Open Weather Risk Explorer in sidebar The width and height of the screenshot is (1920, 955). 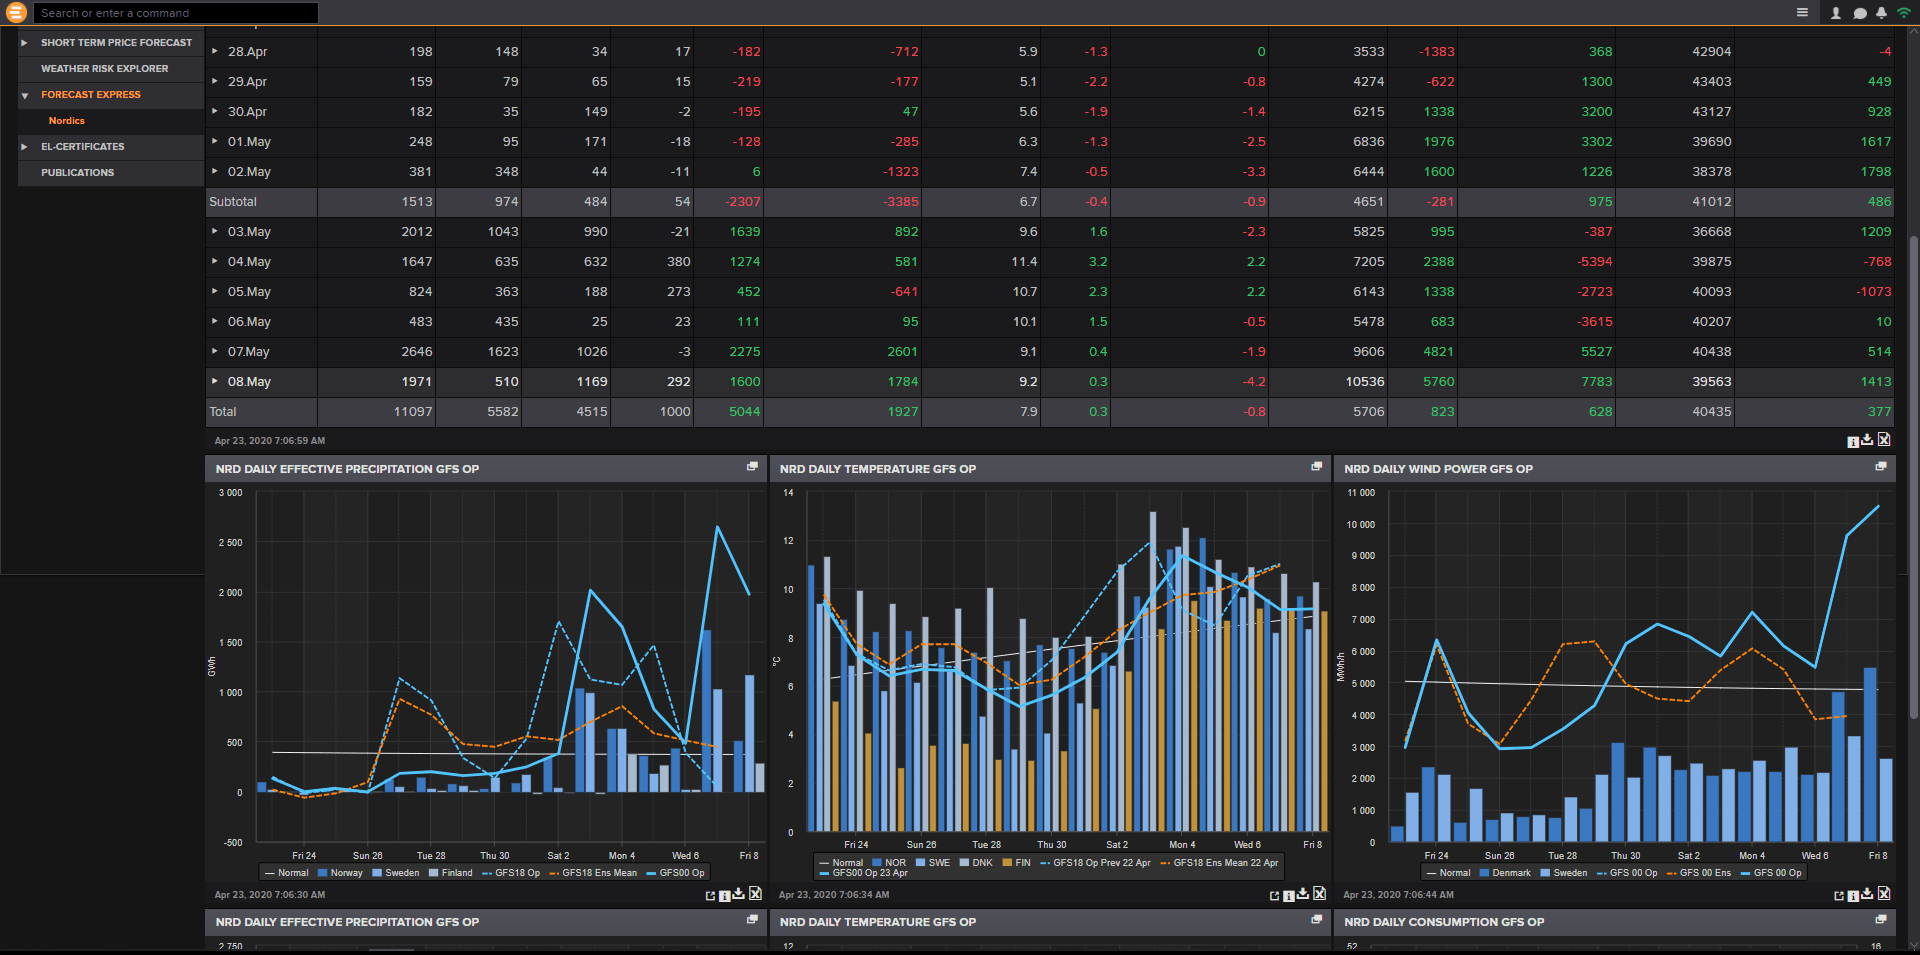tap(104, 69)
